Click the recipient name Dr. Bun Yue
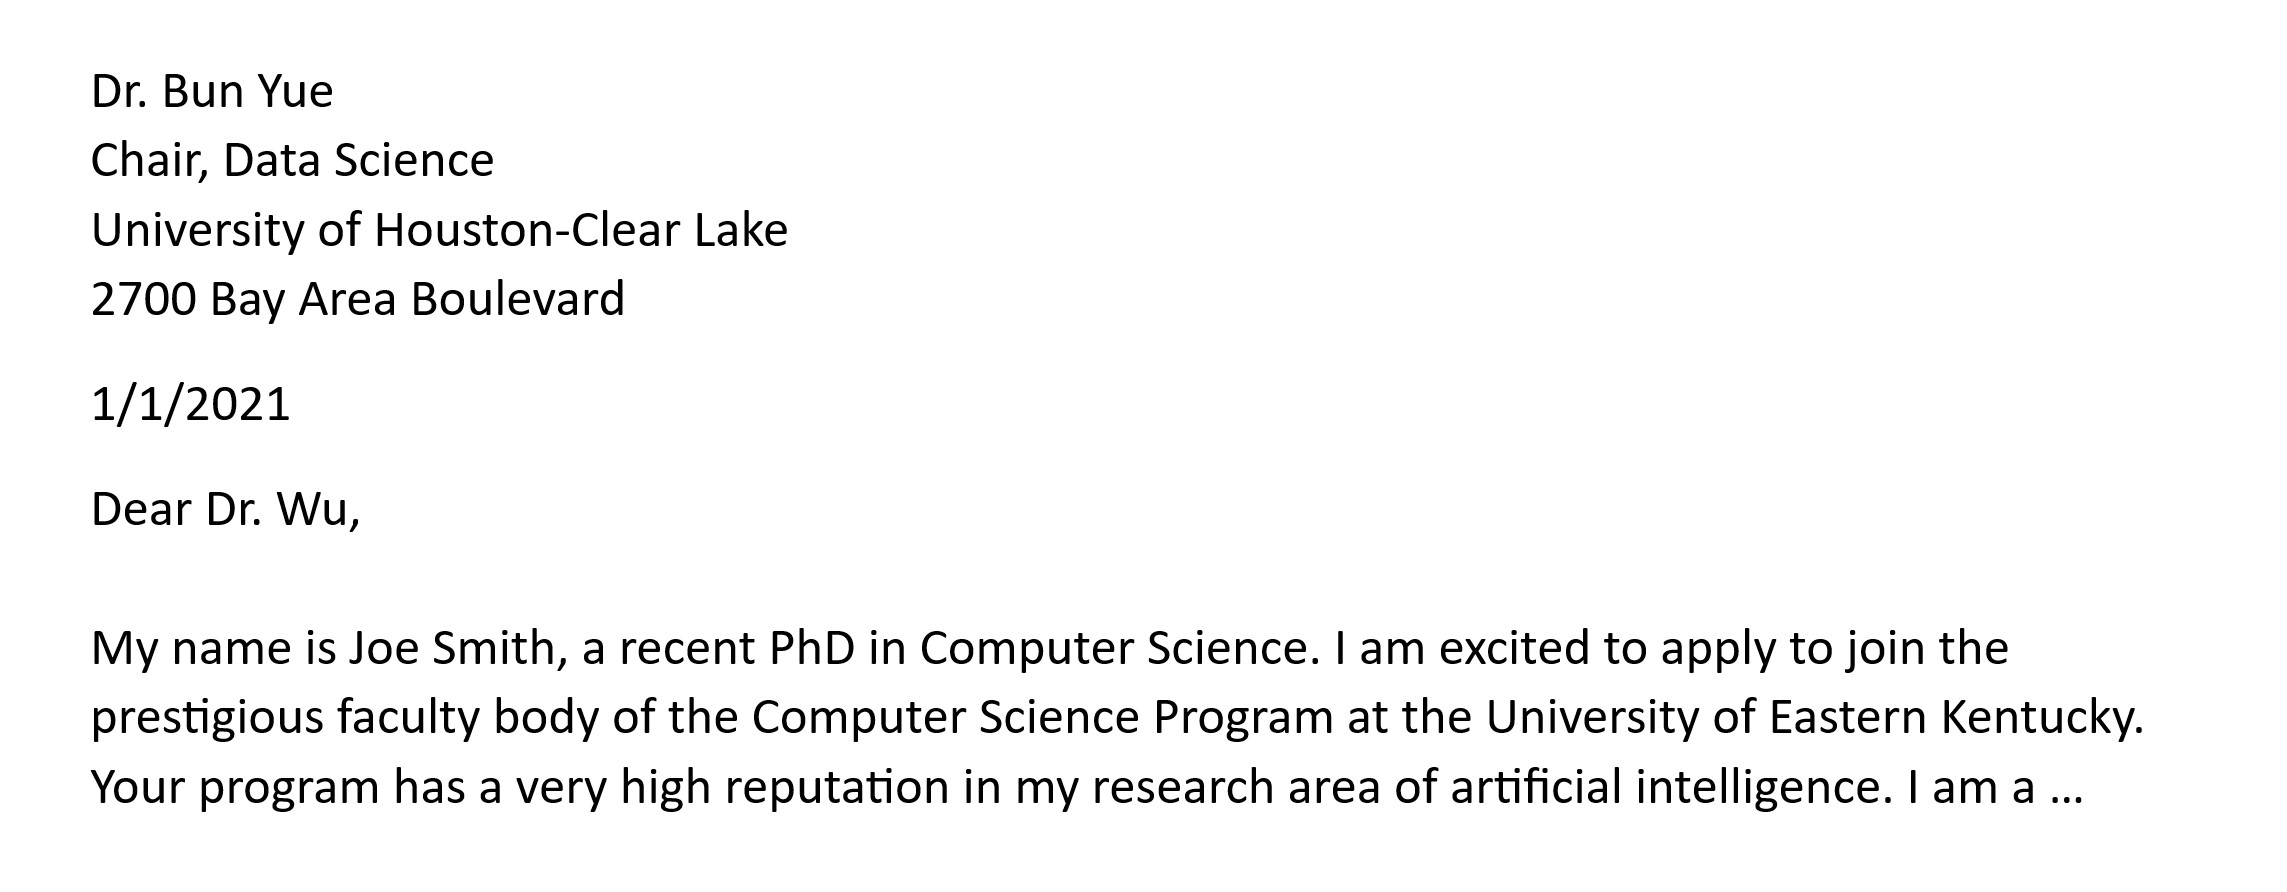 [x=212, y=92]
